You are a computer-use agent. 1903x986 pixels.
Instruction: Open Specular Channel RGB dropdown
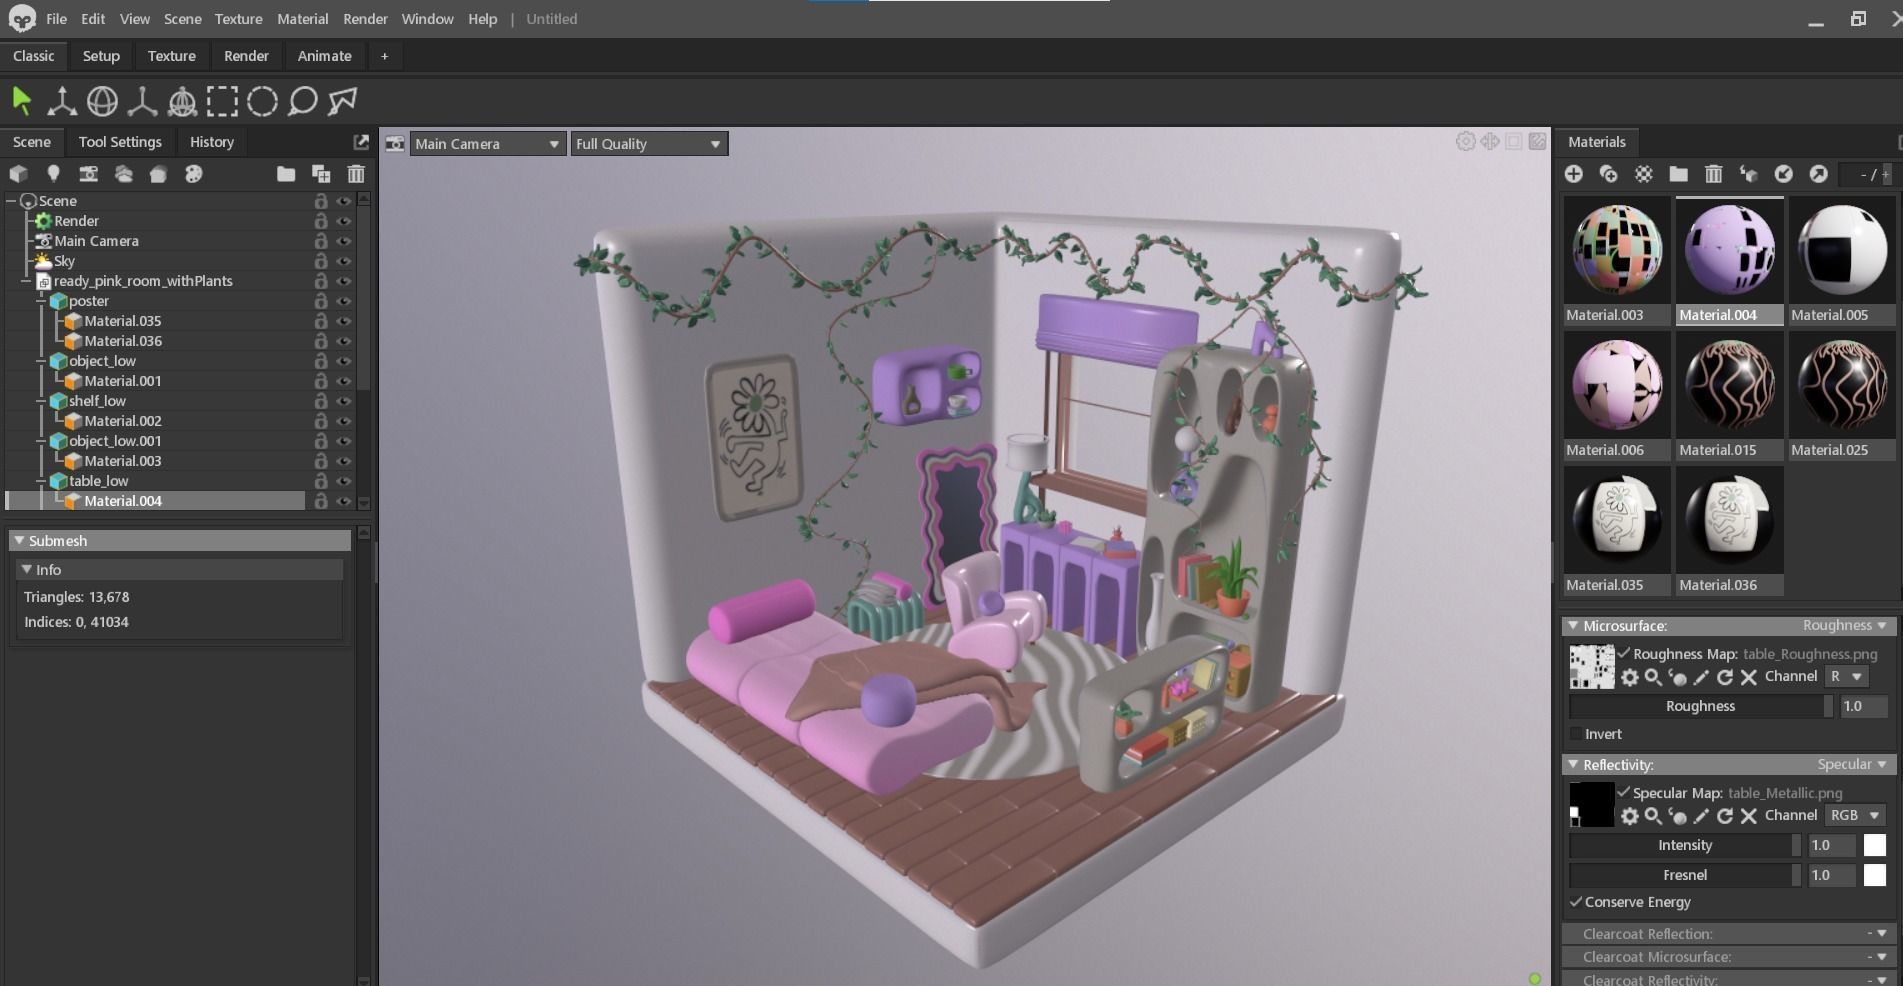tap(1854, 815)
